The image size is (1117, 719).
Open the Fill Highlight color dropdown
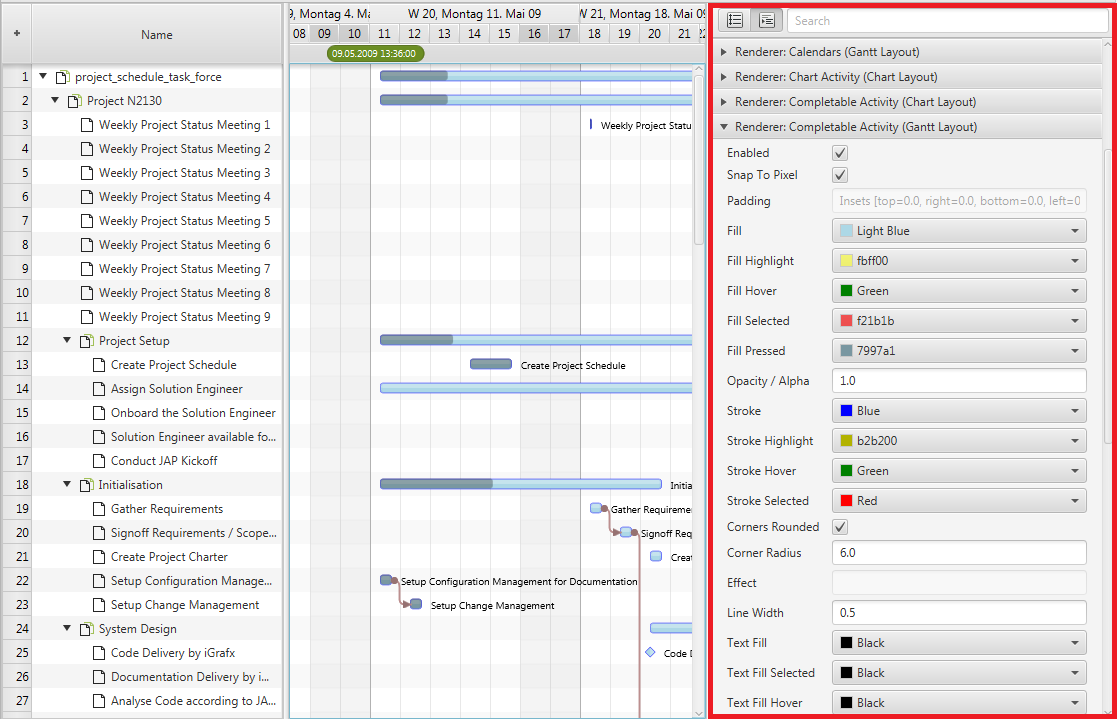tap(959, 261)
